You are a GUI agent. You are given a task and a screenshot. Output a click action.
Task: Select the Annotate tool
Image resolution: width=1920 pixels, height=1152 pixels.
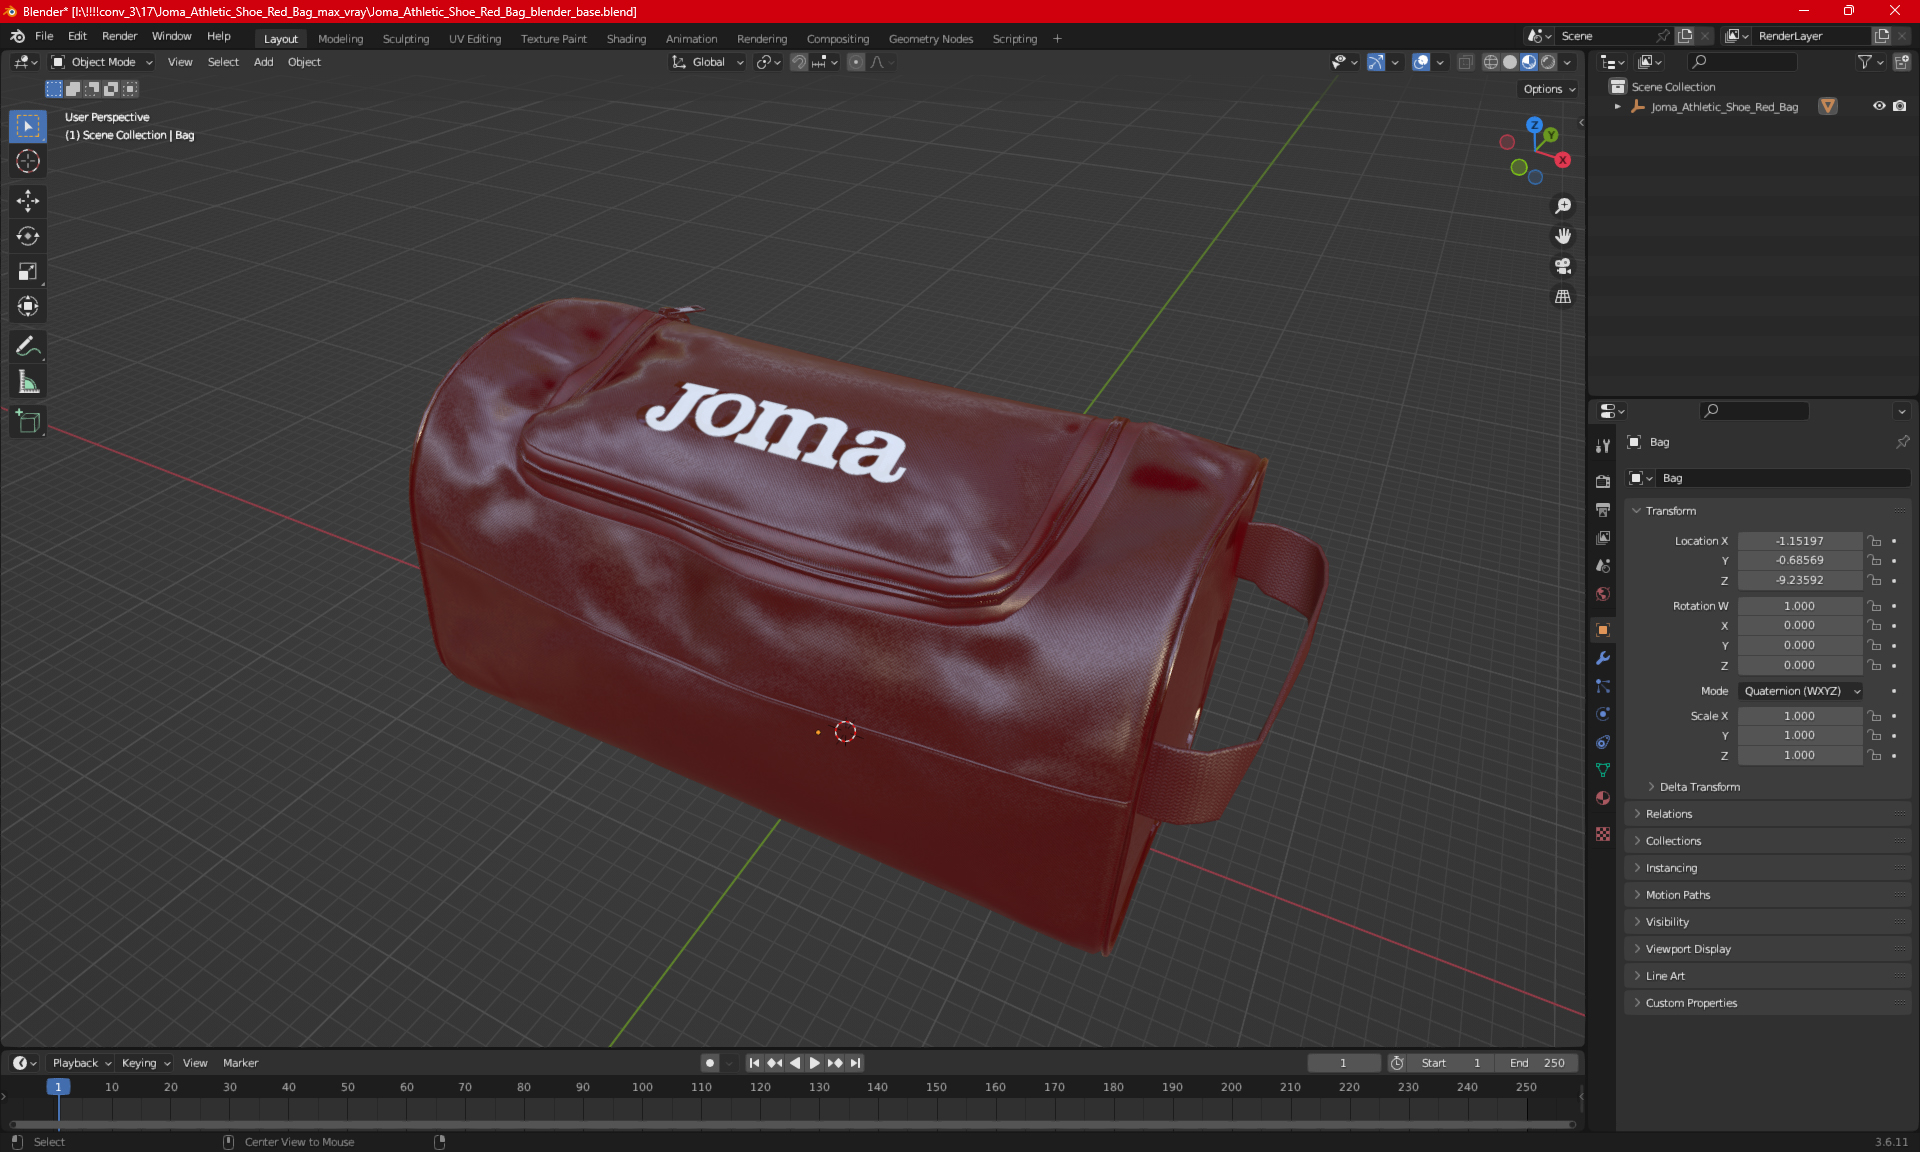pos(28,346)
